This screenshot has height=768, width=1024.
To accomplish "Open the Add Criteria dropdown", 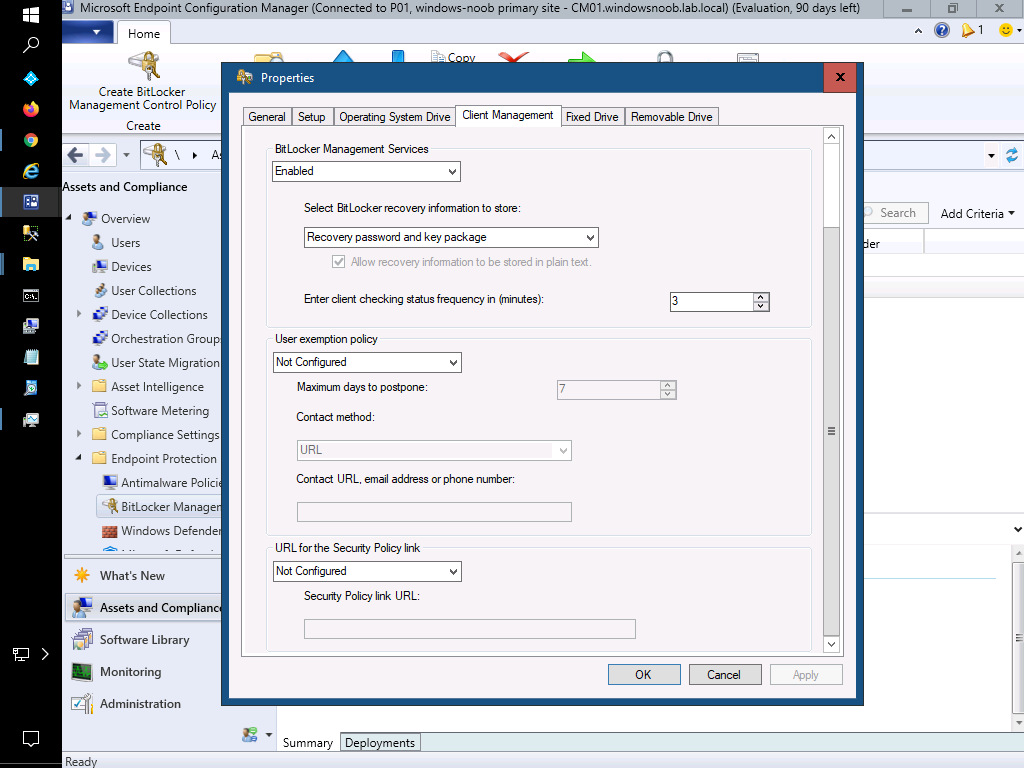I will [x=978, y=214].
